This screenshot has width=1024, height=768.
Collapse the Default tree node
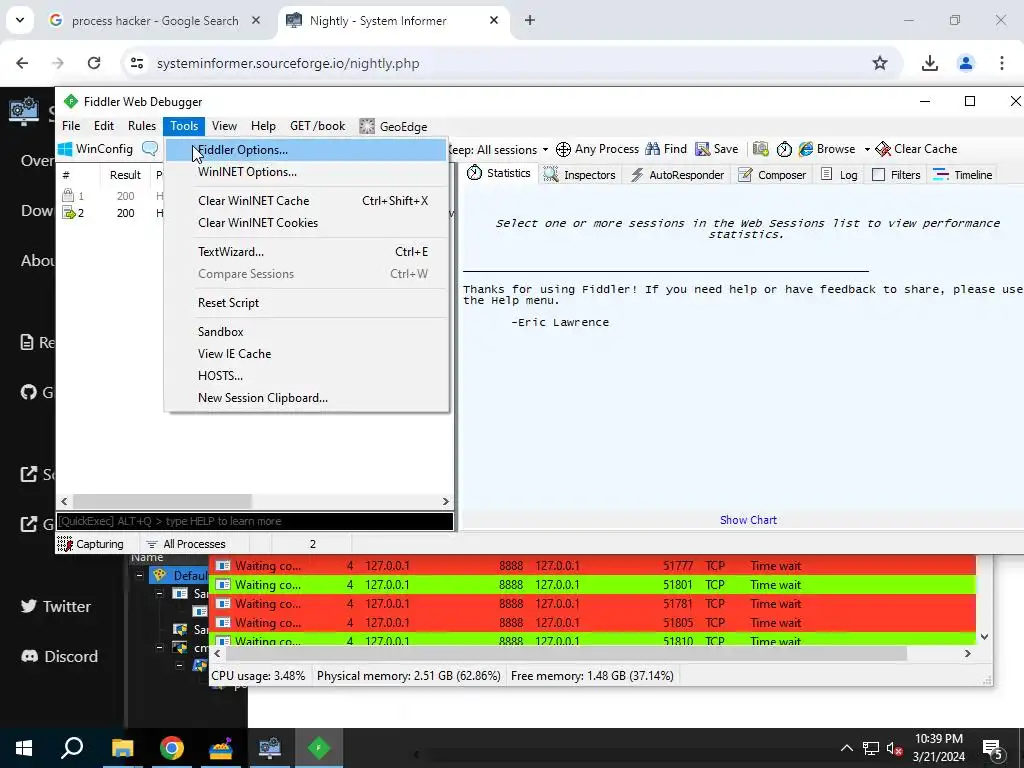[x=139, y=575]
